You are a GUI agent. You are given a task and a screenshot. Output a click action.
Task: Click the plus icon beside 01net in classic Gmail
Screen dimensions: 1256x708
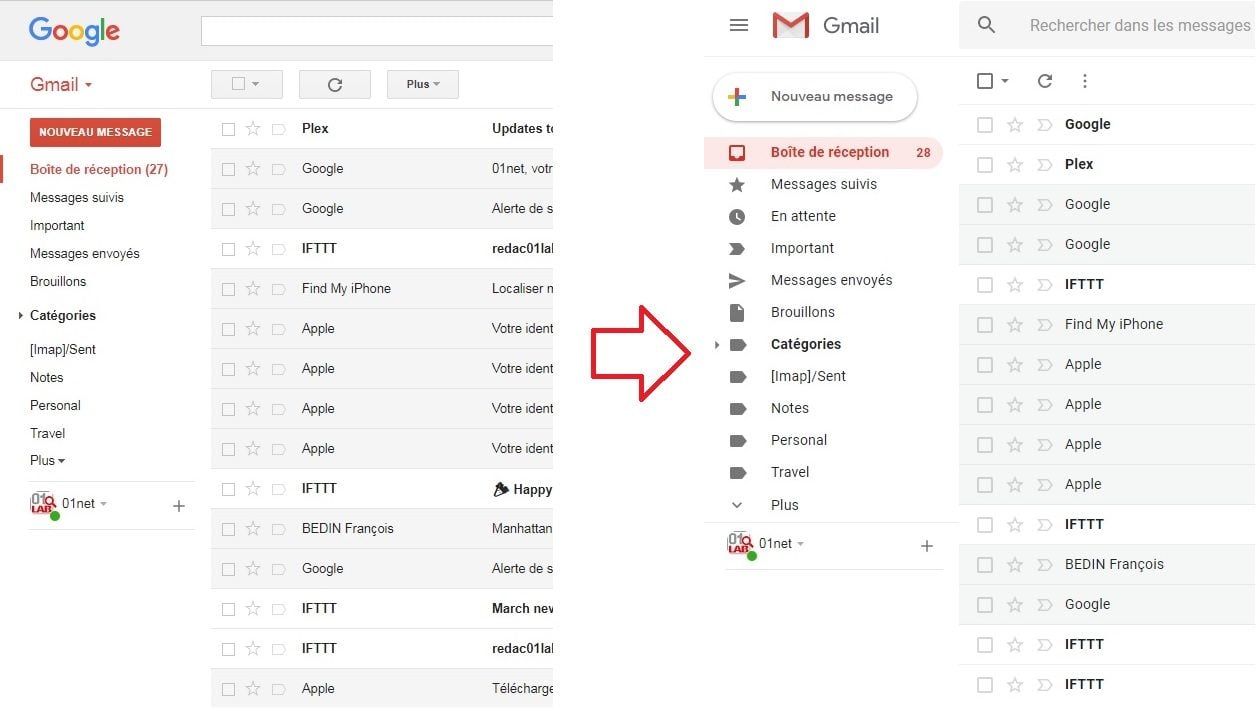pyautogui.click(x=179, y=506)
